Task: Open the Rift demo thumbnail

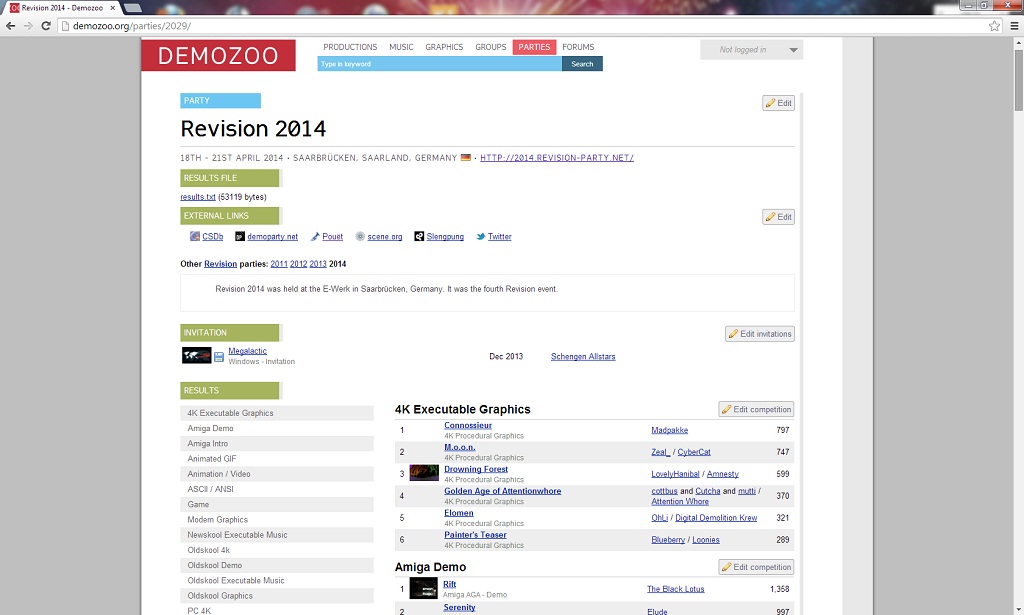Action: 423,588
